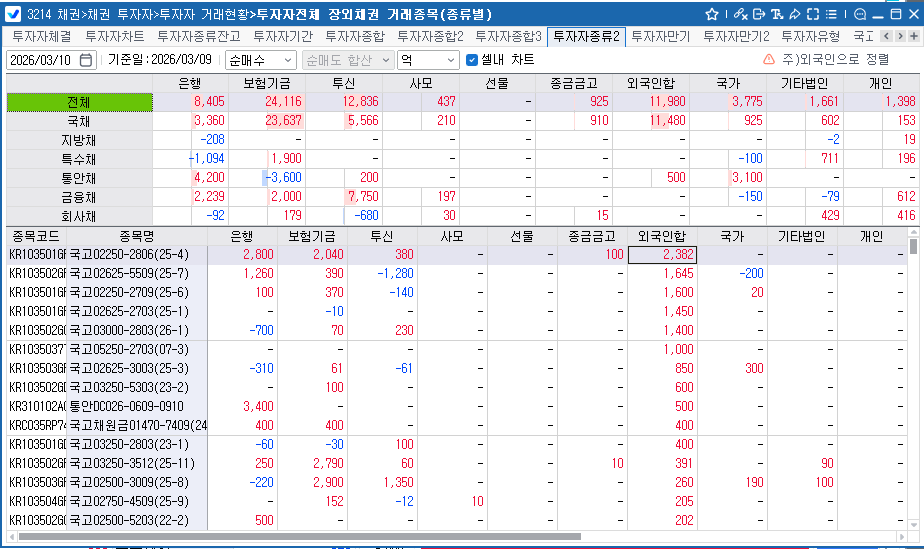This screenshot has width=924, height=549.
Task: Click the 외국인합 column header in lower table
Action: point(662,236)
